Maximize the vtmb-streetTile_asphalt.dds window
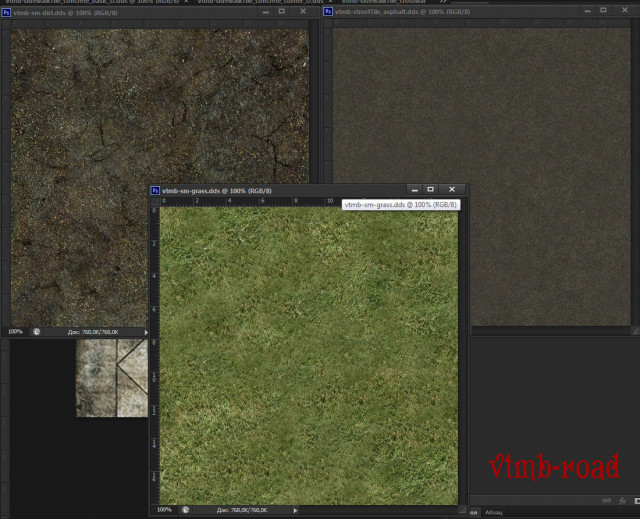 (x=603, y=11)
